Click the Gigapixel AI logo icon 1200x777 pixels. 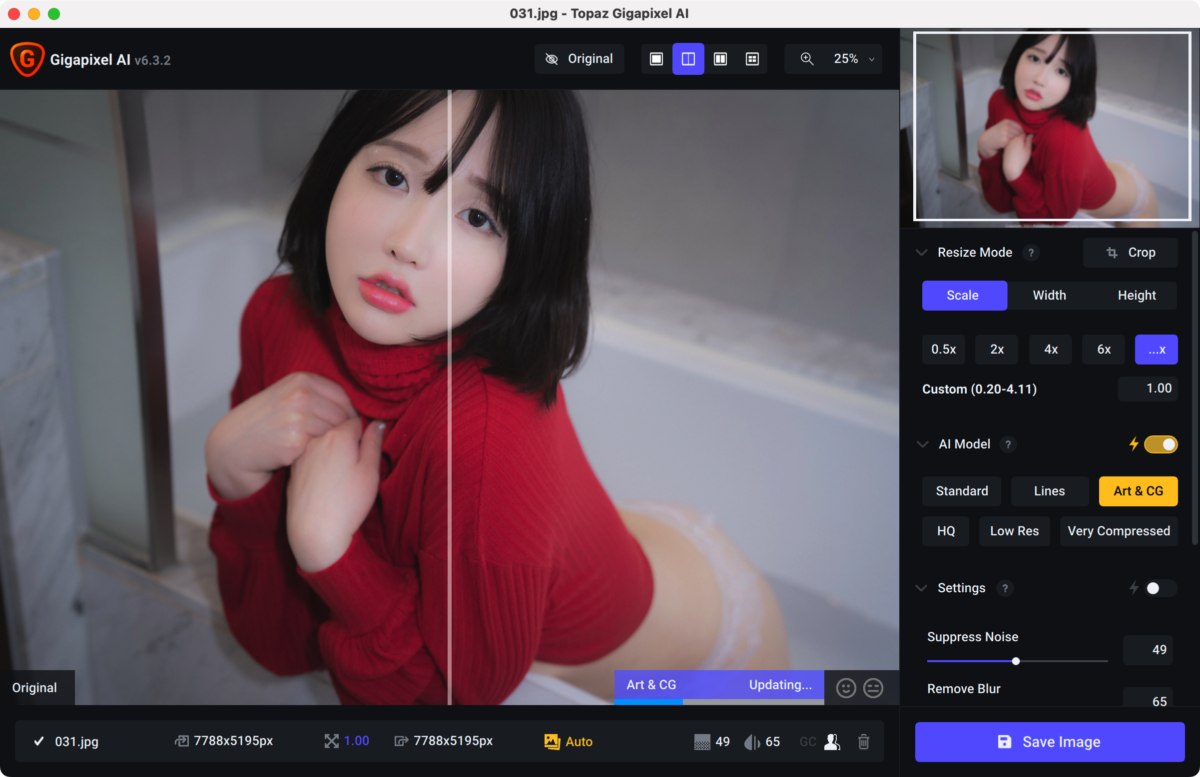click(x=26, y=59)
